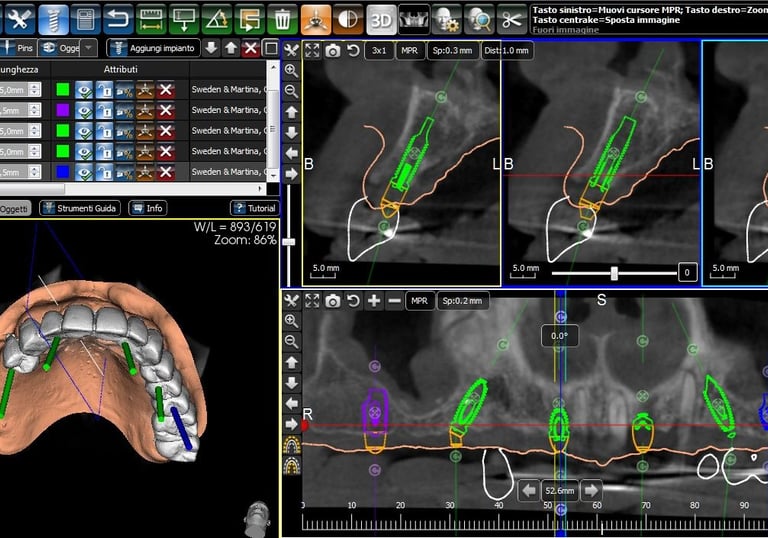Image resolution: width=768 pixels, height=538 pixels.
Task: Click the camera snapshot icon in cross-section view
Action: [x=333, y=50]
